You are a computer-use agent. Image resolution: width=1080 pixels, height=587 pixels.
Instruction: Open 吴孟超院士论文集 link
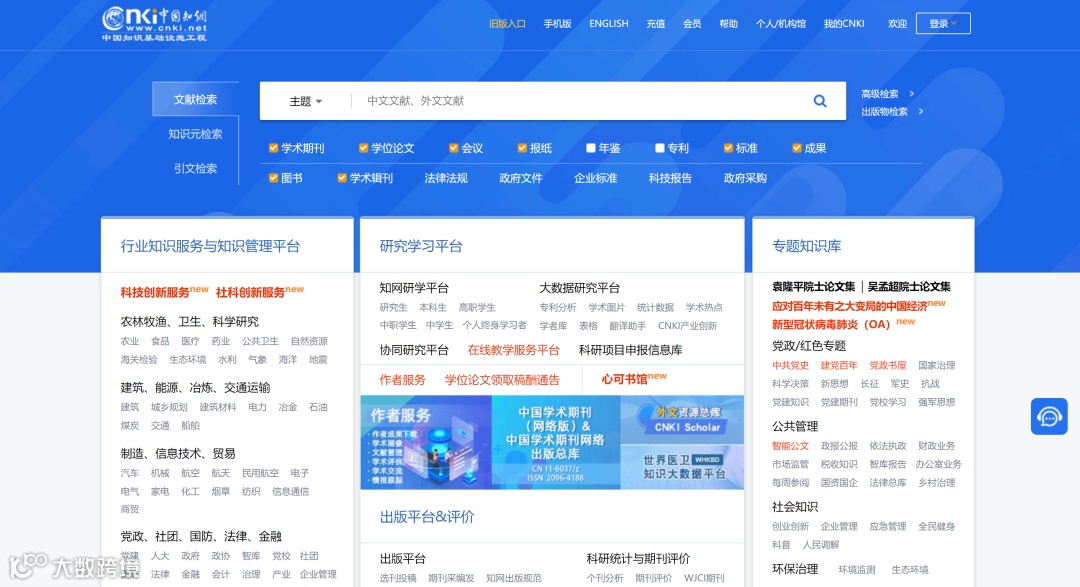coord(909,287)
